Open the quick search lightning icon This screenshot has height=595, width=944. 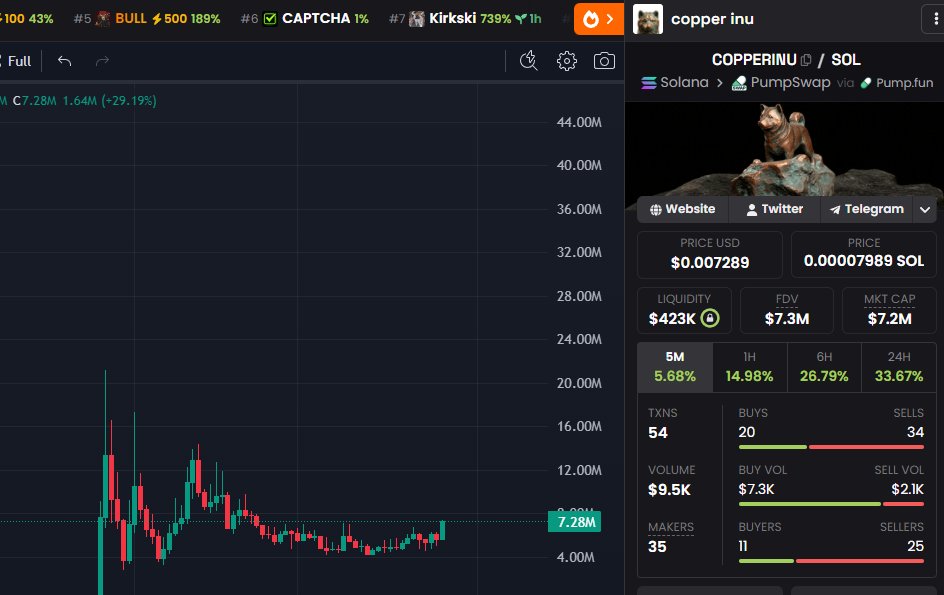point(529,61)
